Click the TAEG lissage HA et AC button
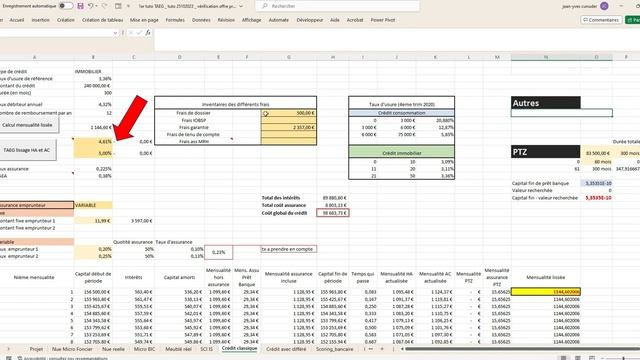This screenshot has width=640, height=360. click(27, 150)
